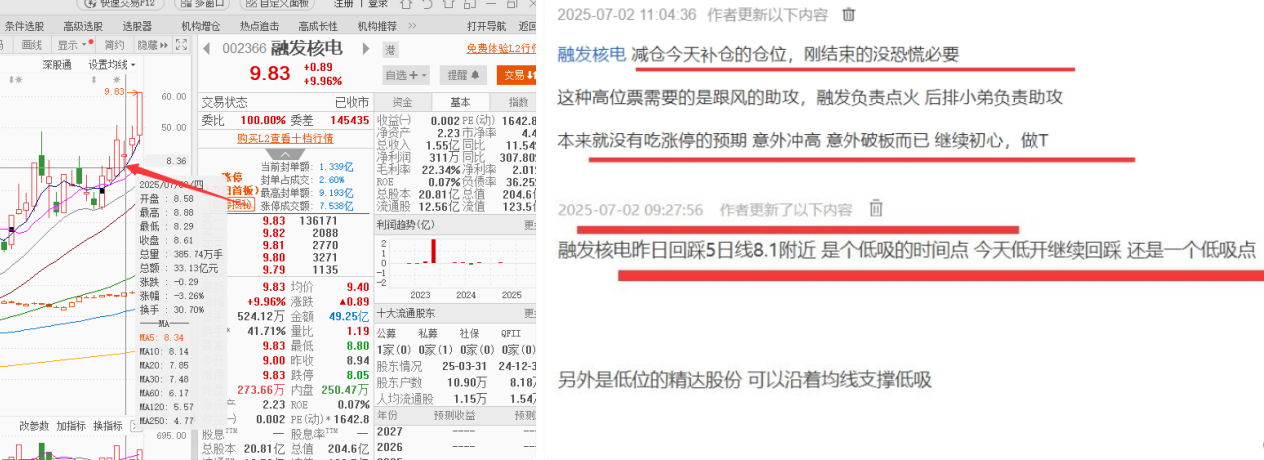Switch to the 条件选股 tab
This screenshot has height=460, width=1264.
click(25, 25)
